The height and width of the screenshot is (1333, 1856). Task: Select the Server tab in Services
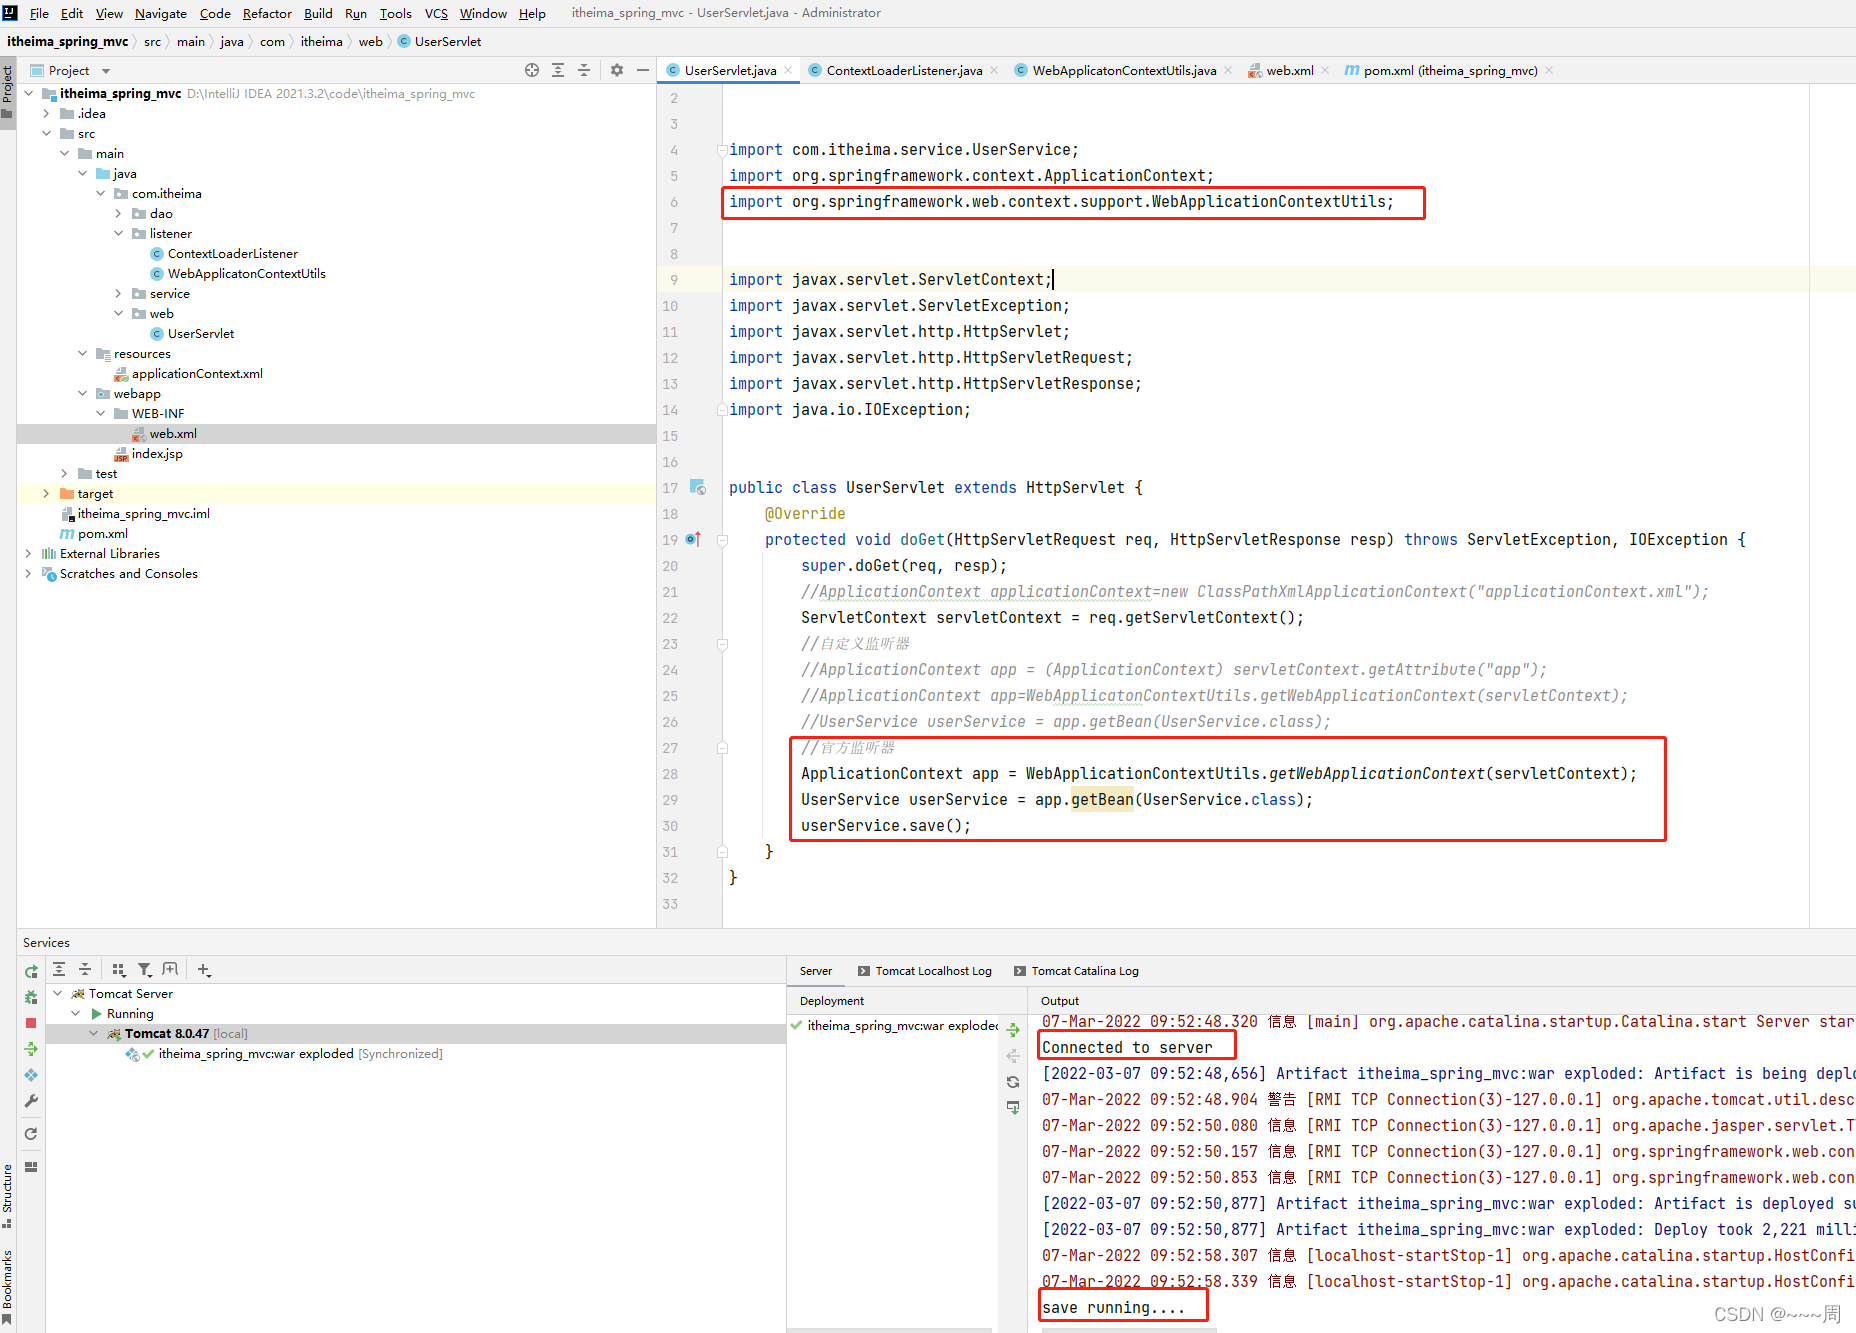[x=815, y=971]
